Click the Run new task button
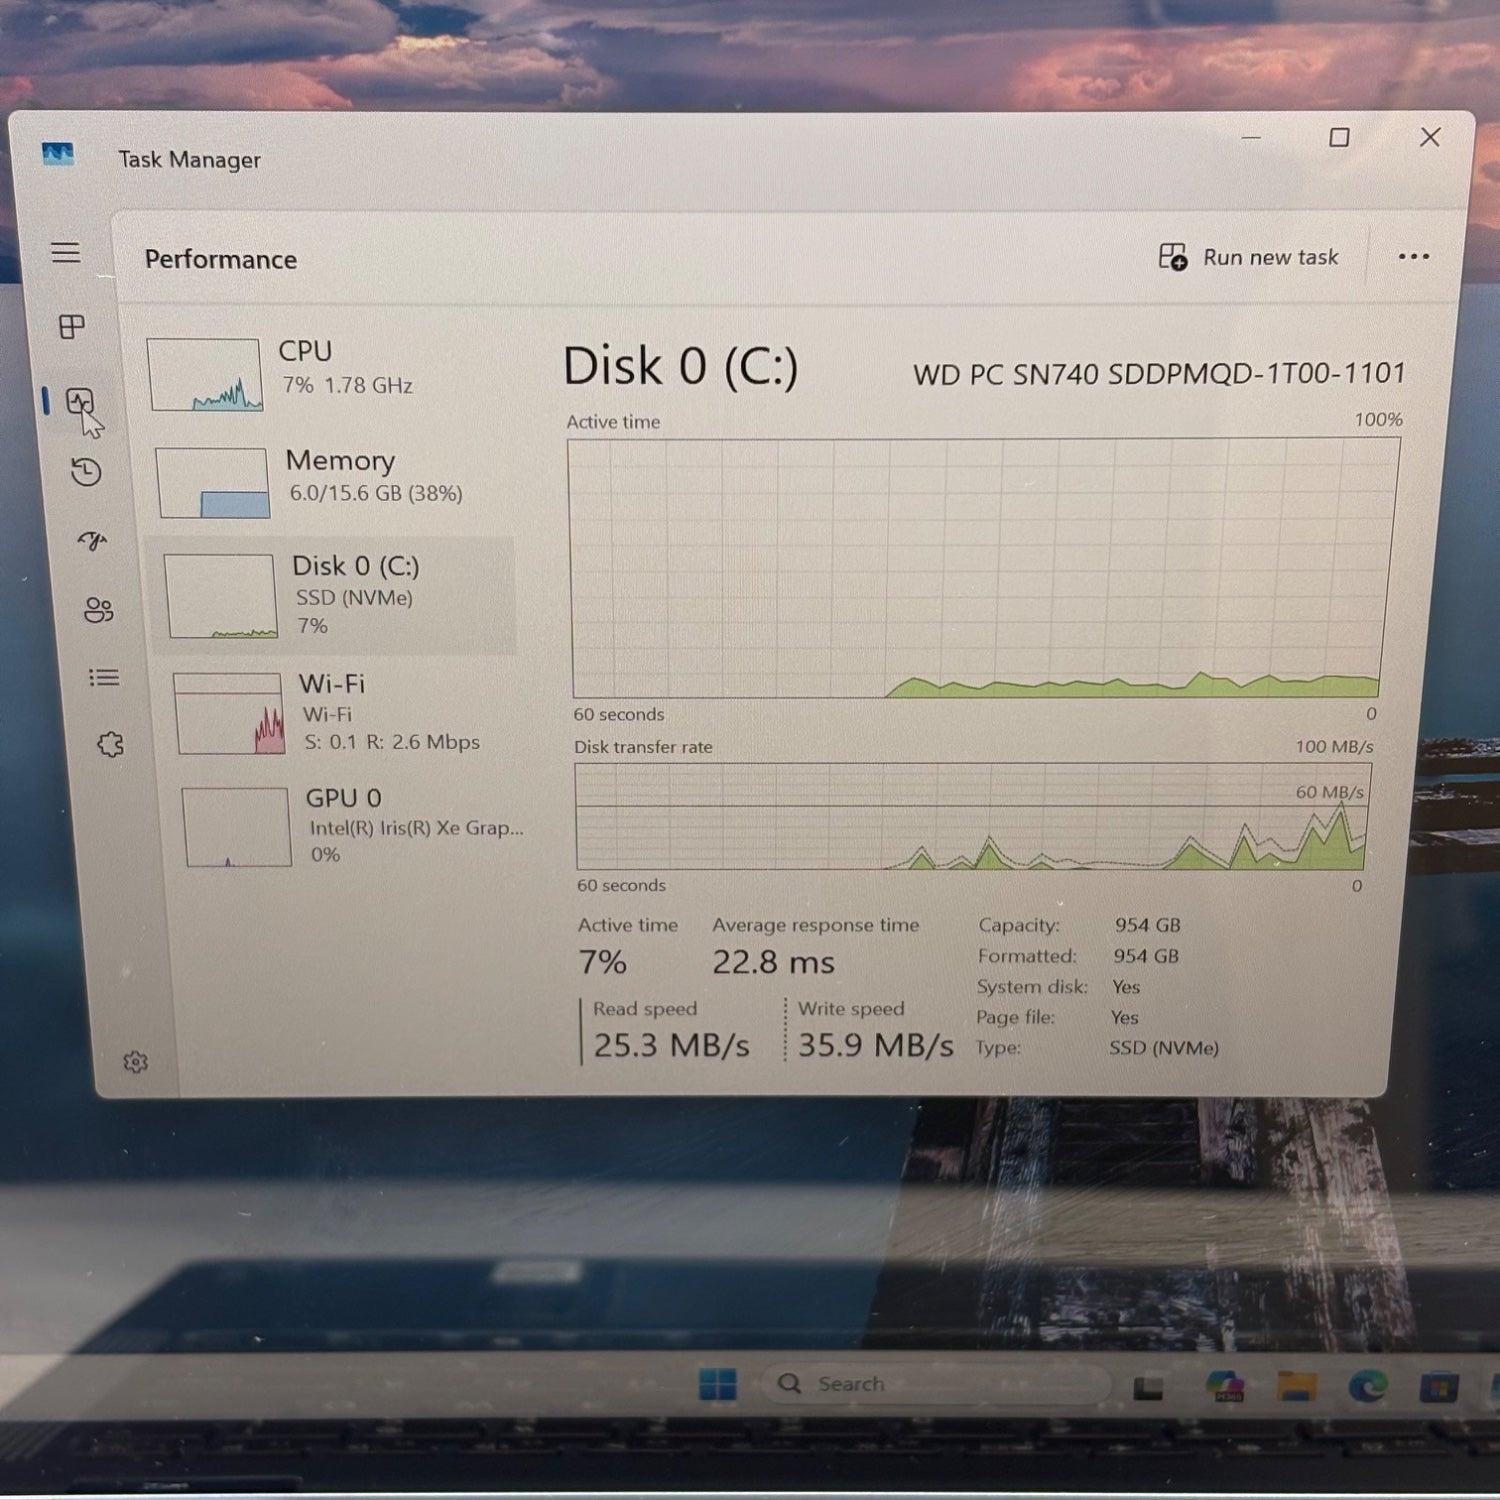1500x1500 pixels. point(1249,258)
